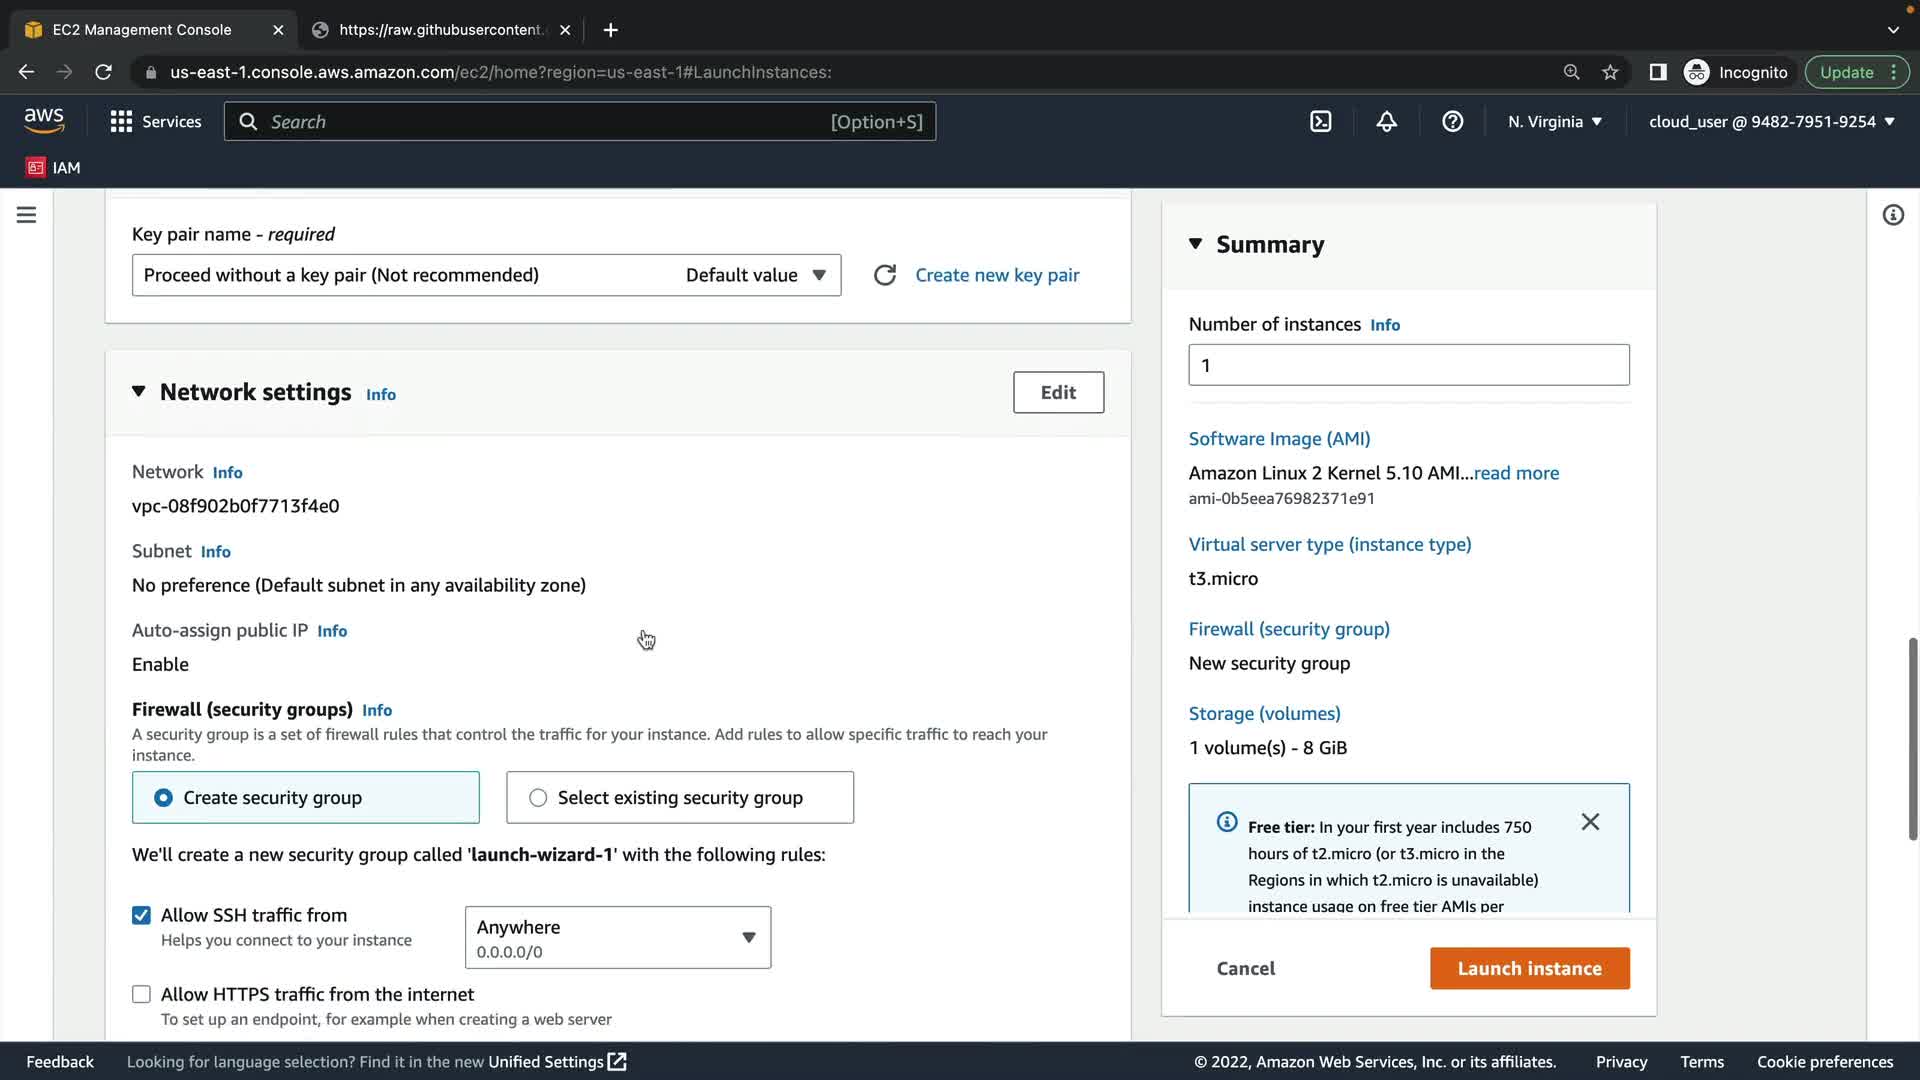The height and width of the screenshot is (1080, 1920).
Task: Open AWS CloudShell icon
Action: click(1320, 122)
